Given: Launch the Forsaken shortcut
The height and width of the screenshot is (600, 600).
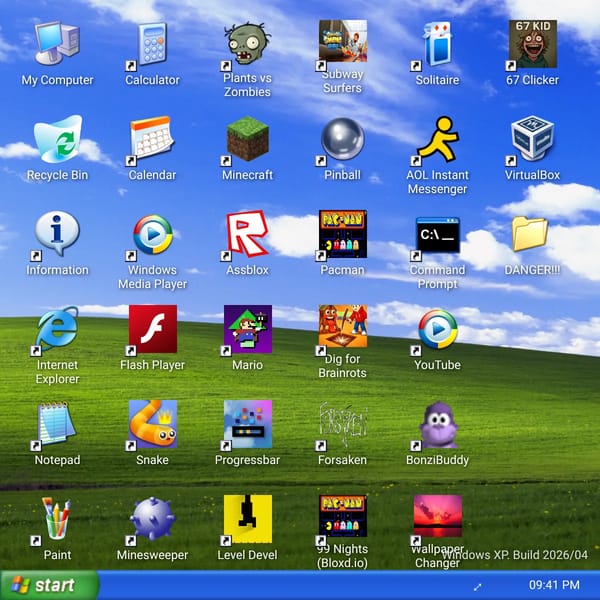Looking at the screenshot, I should click(x=343, y=424).
